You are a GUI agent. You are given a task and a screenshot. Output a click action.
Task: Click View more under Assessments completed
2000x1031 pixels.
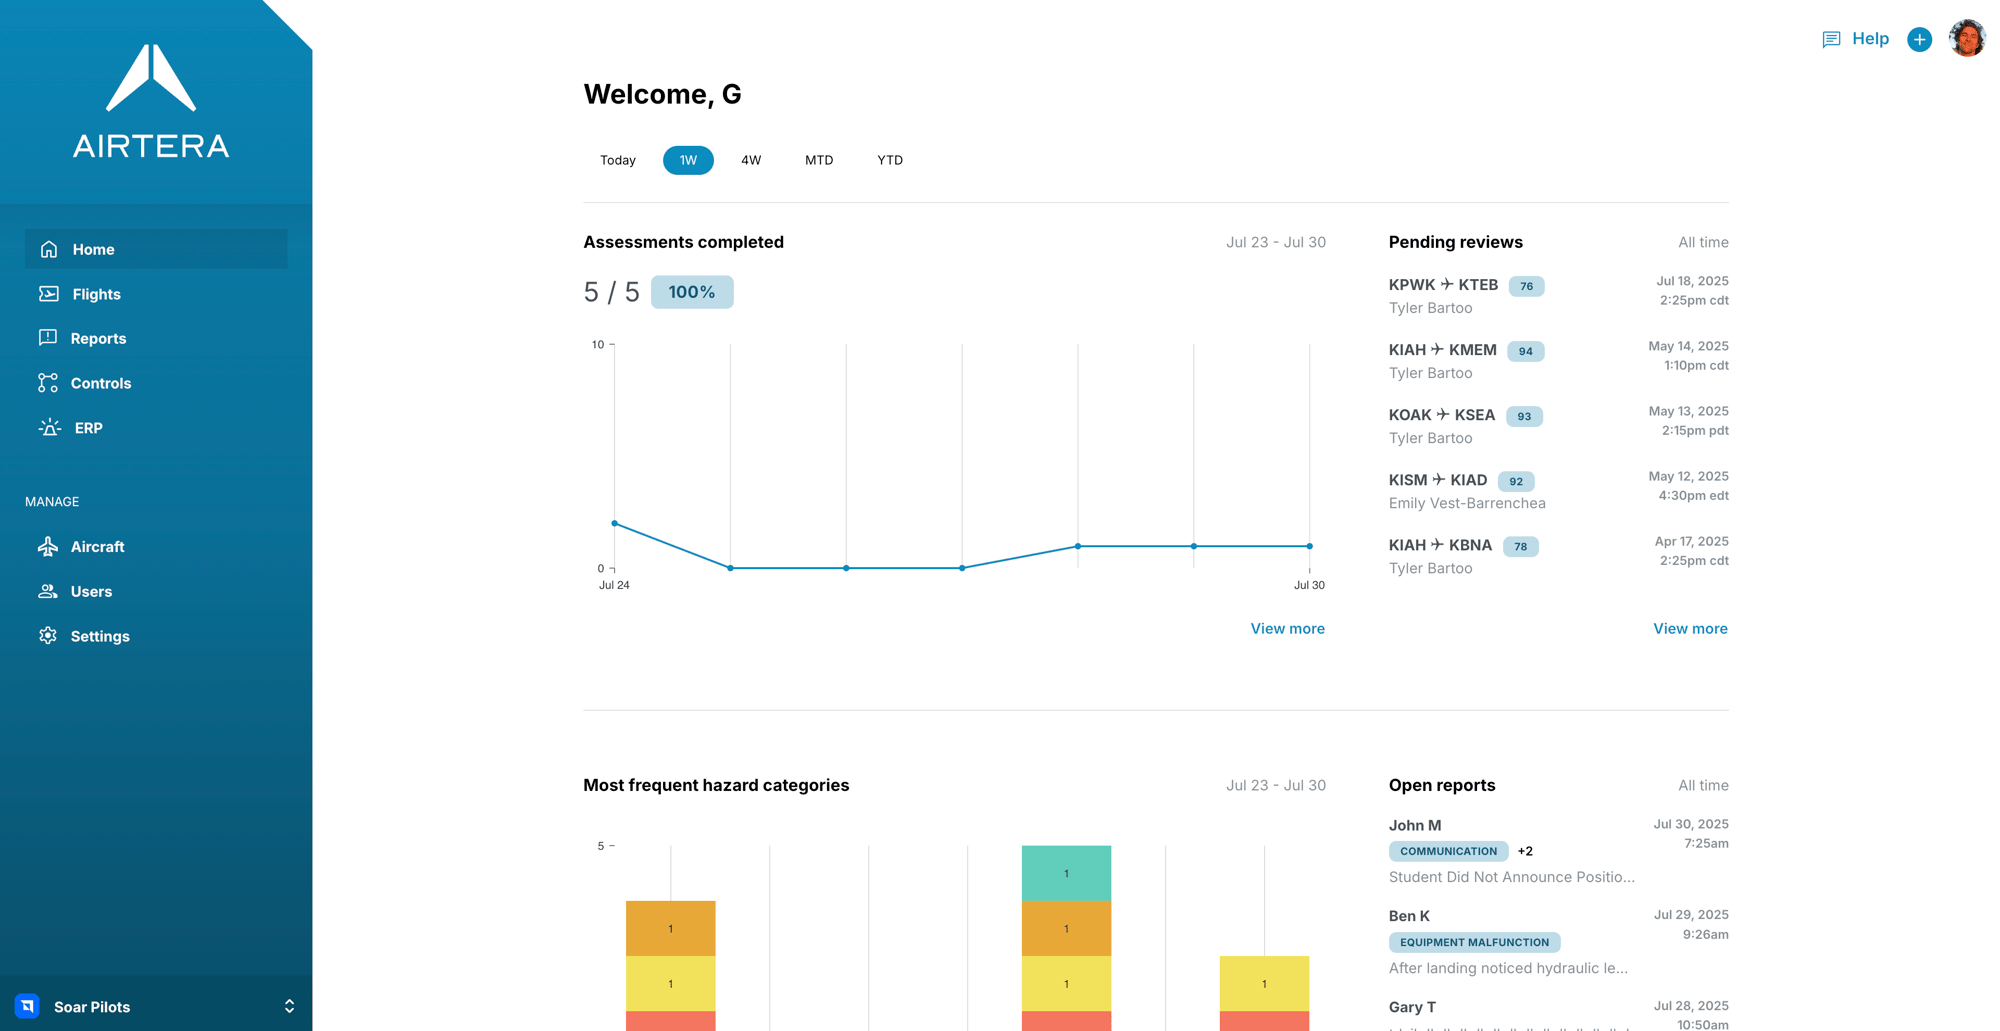pyautogui.click(x=1287, y=628)
